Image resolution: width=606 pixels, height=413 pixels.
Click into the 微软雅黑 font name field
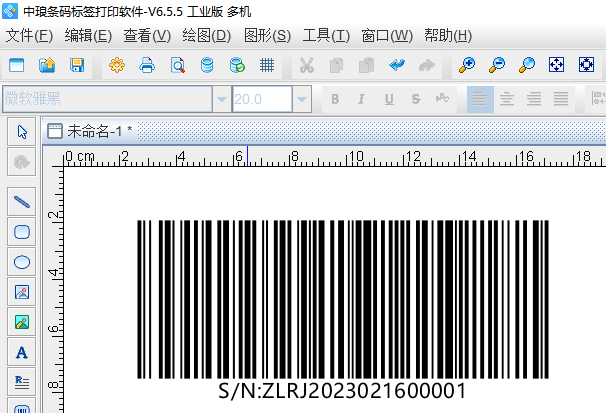point(107,99)
